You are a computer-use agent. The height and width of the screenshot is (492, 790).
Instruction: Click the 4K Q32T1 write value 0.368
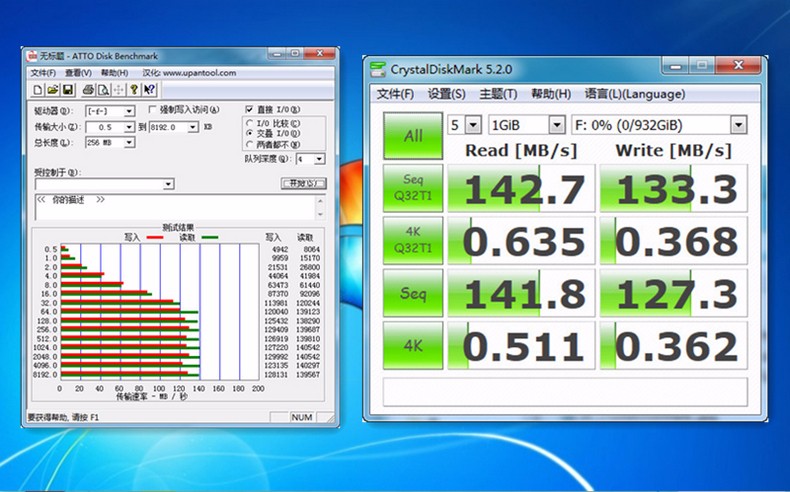tap(674, 240)
